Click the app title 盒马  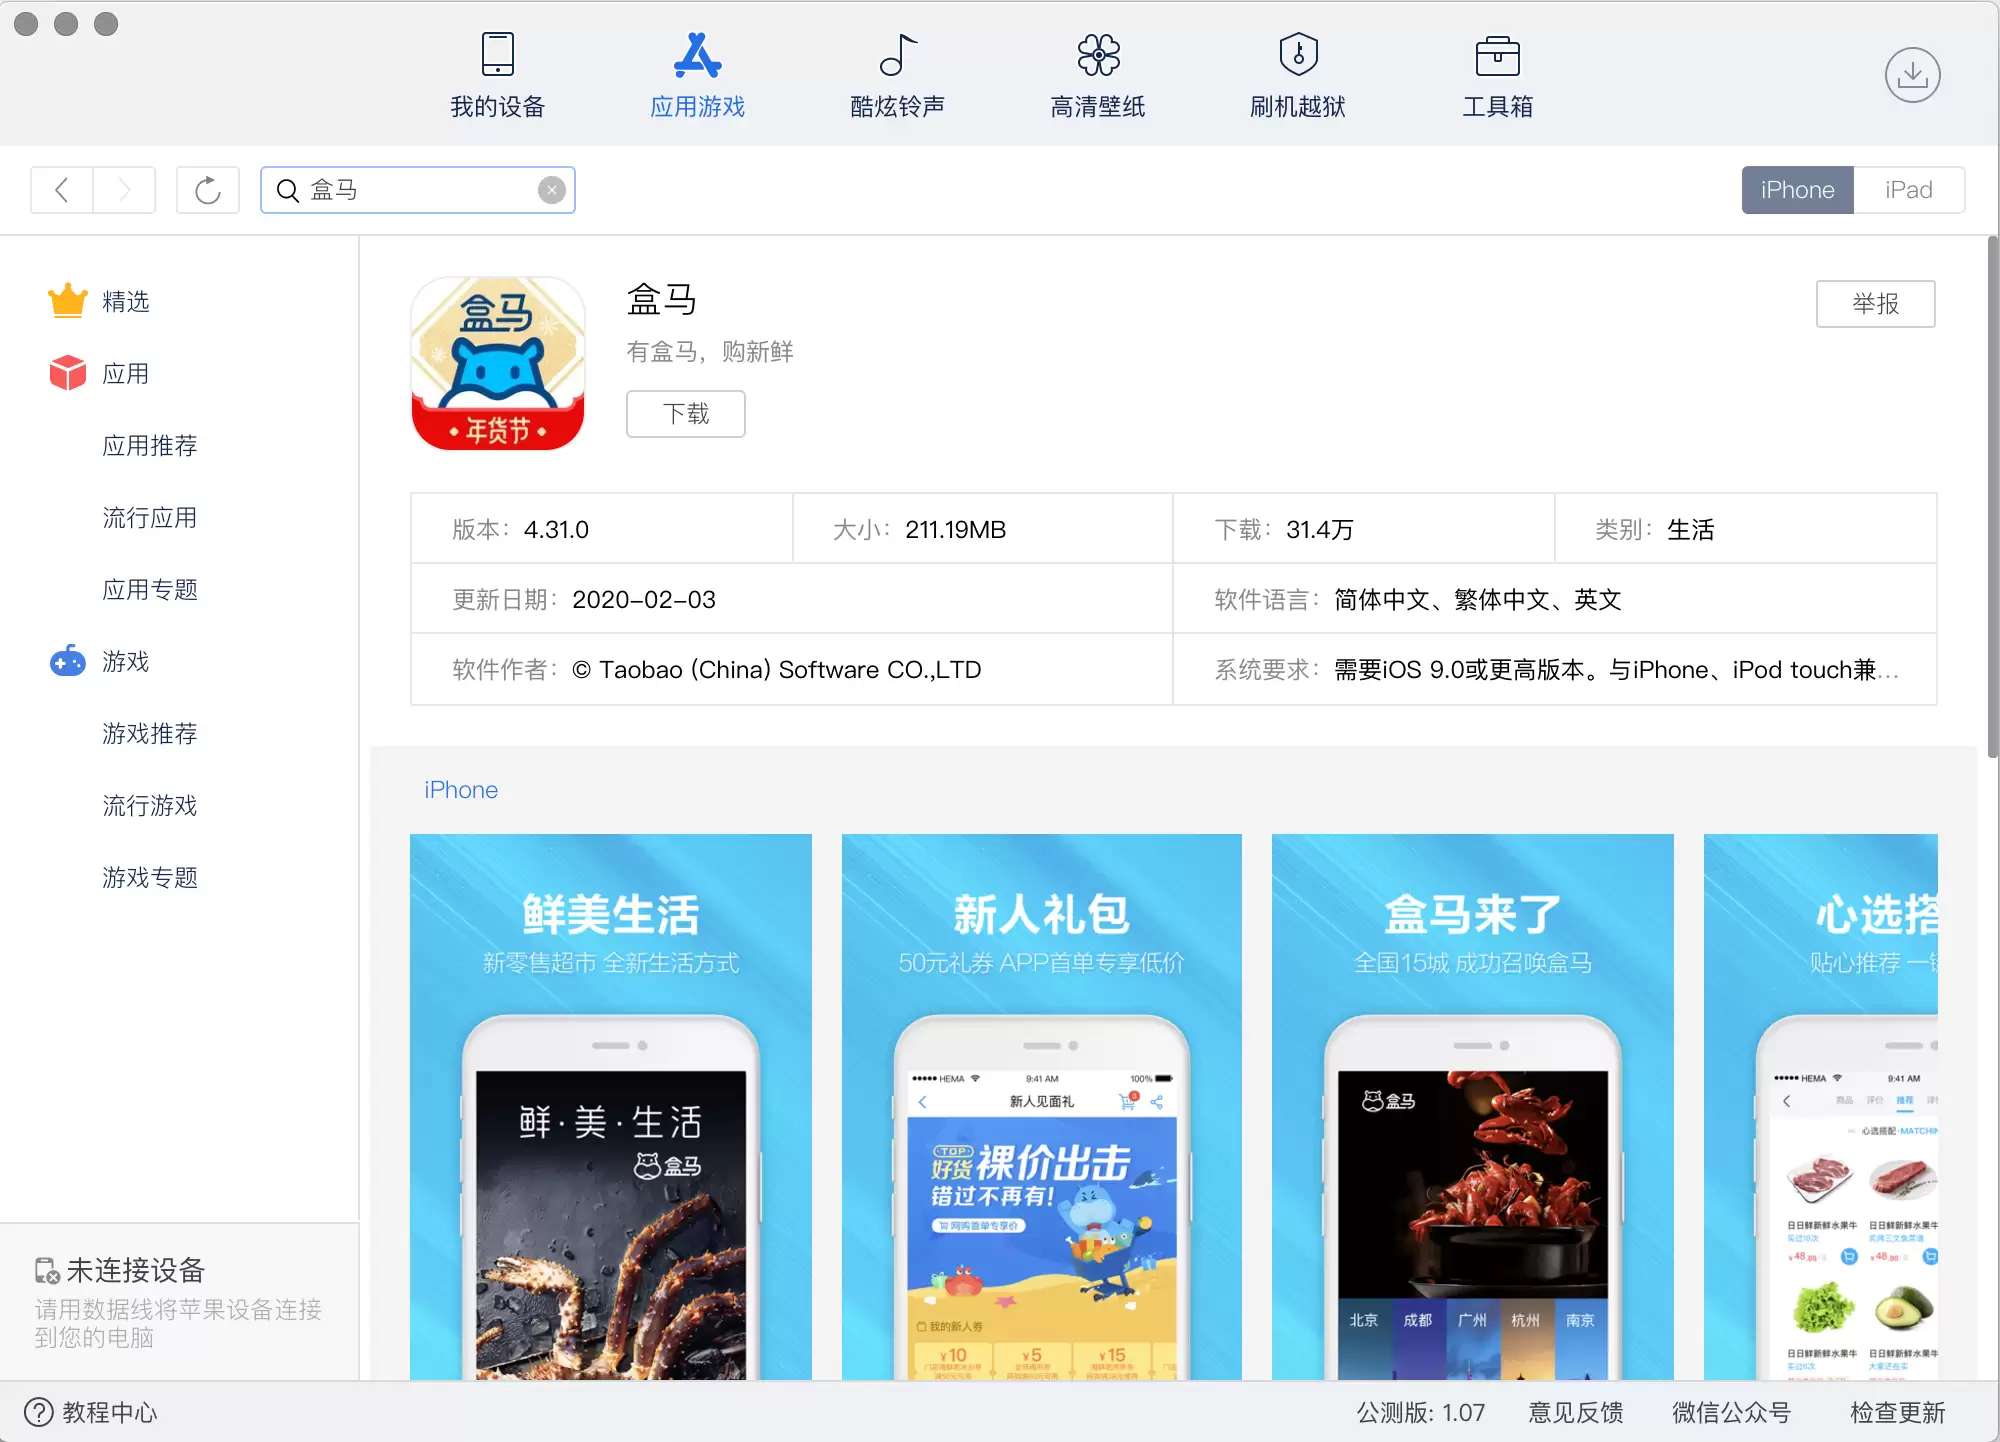(662, 299)
